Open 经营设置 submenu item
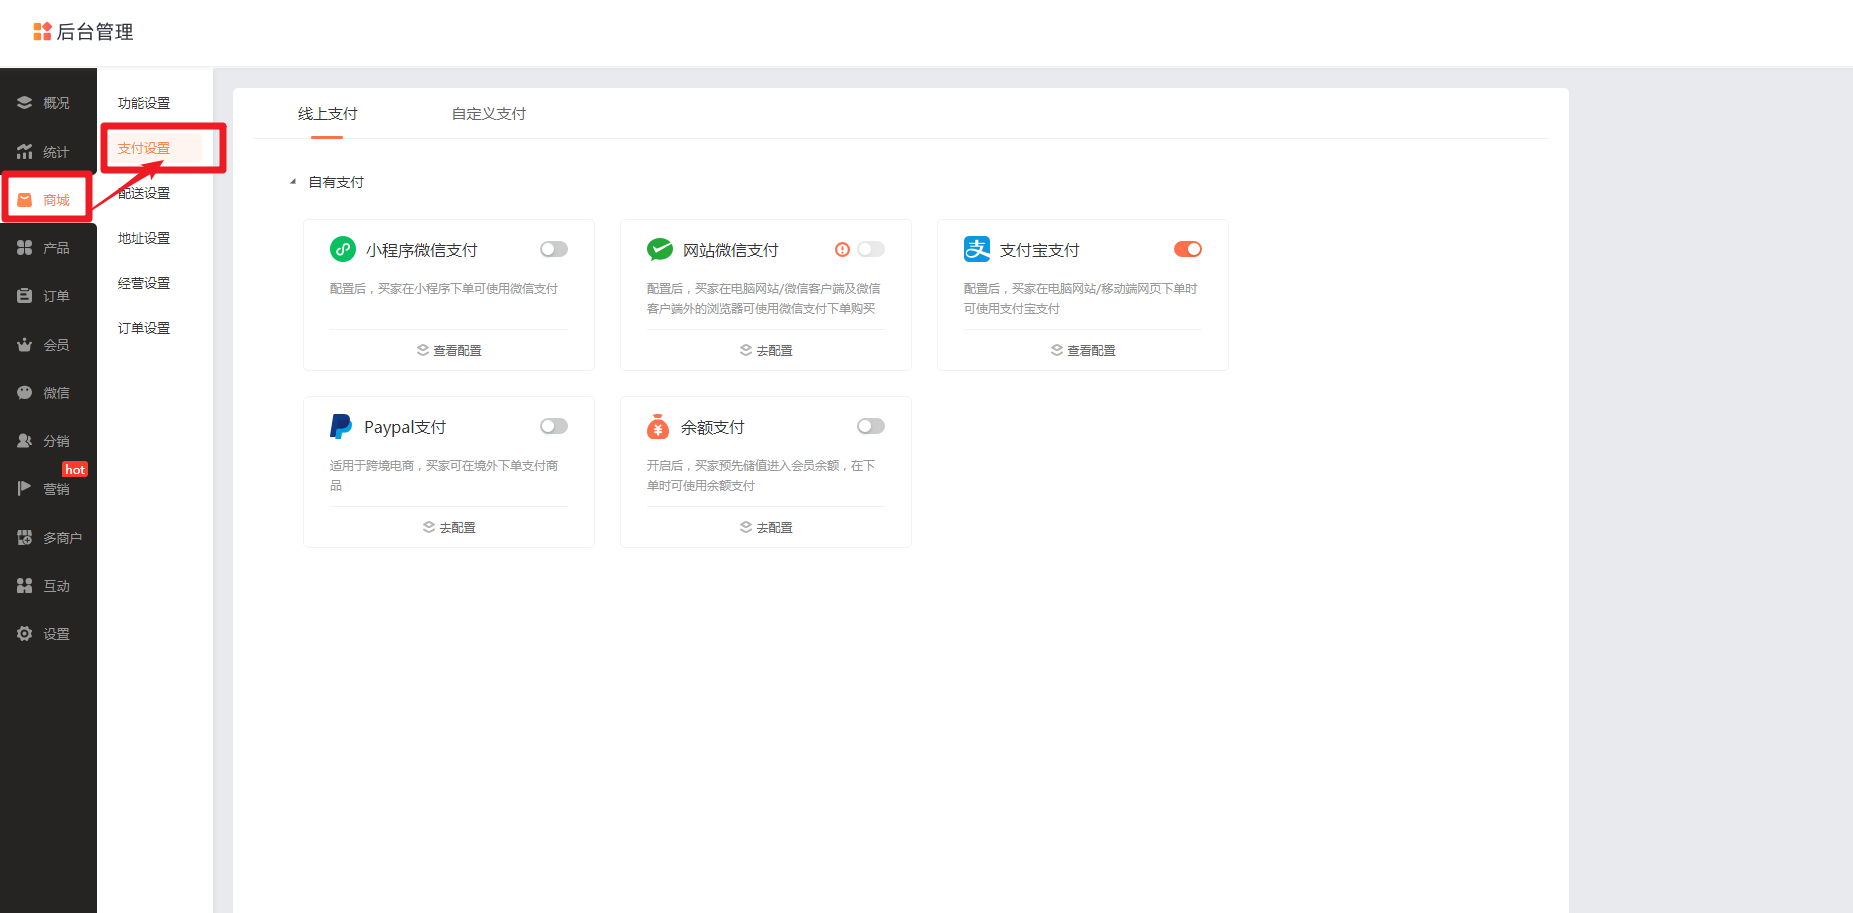The image size is (1853, 913). [144, 283]
